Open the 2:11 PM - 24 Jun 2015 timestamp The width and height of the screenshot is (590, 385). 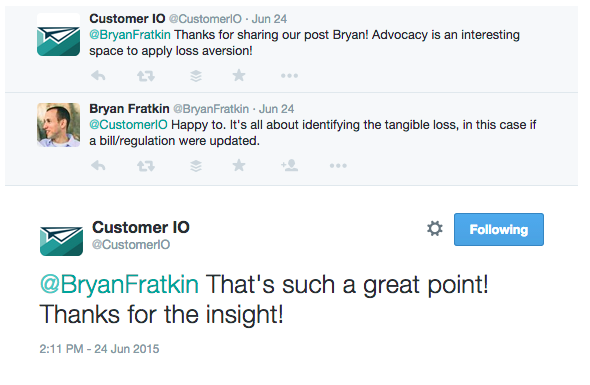tap(99, 349)
